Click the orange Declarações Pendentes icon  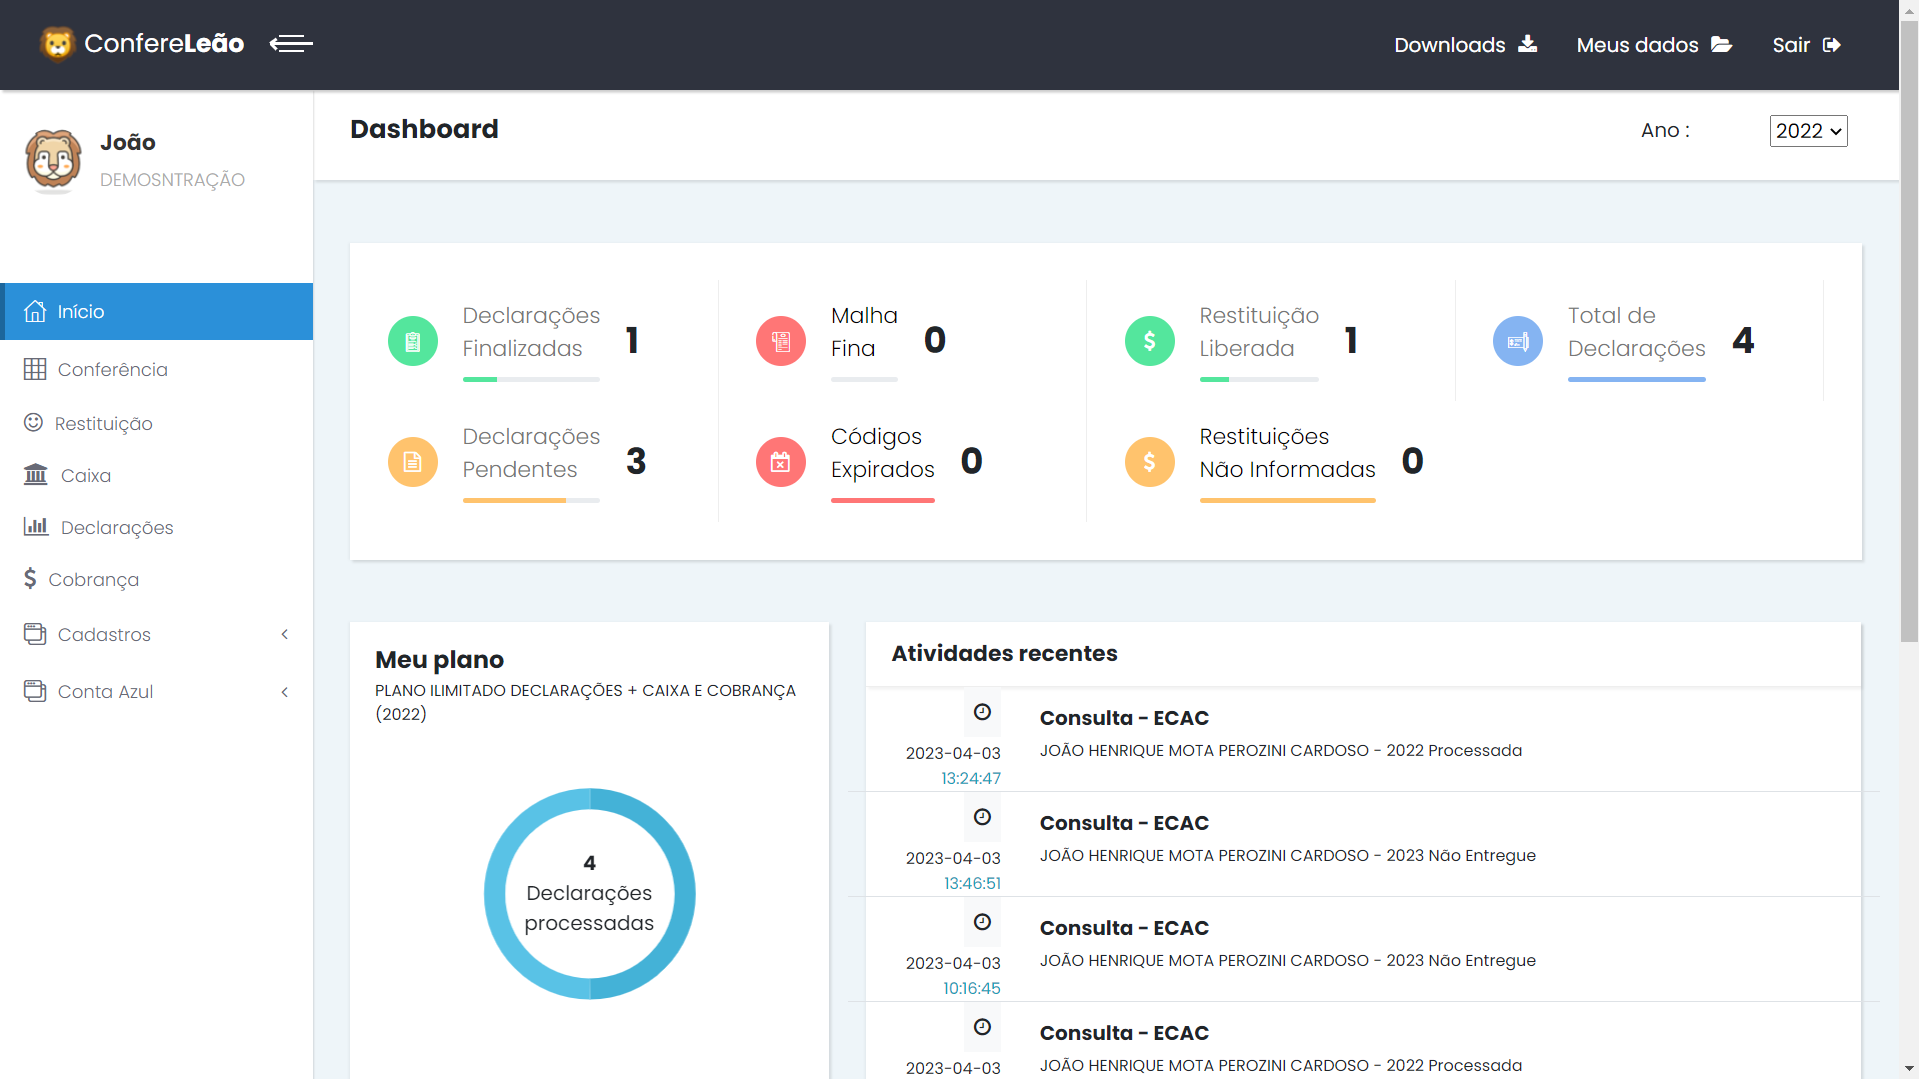(413, 462)
